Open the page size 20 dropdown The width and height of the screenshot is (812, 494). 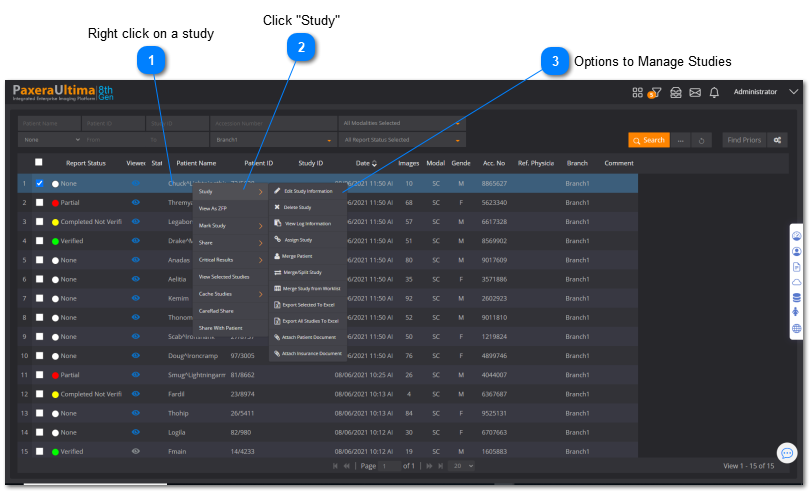461,466
